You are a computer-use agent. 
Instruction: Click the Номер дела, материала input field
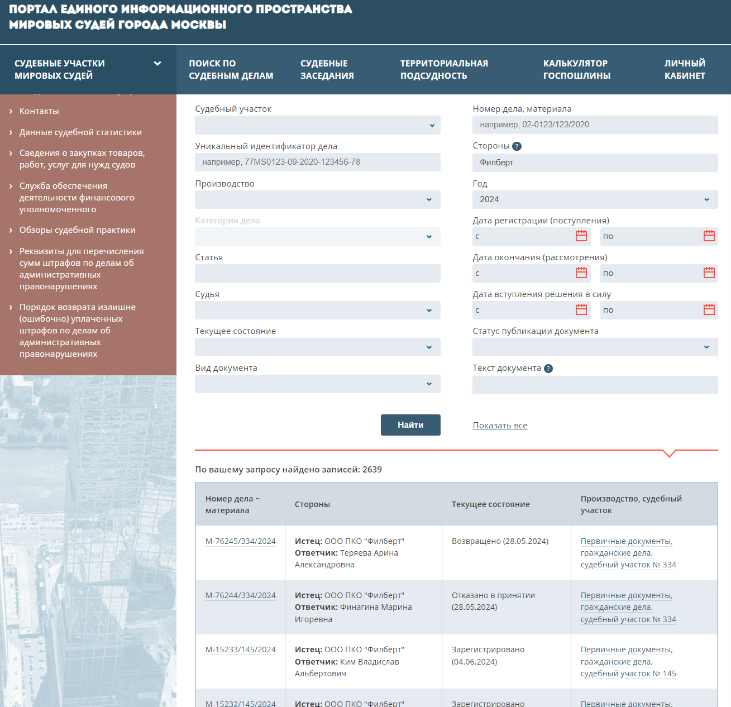(594, 126)
